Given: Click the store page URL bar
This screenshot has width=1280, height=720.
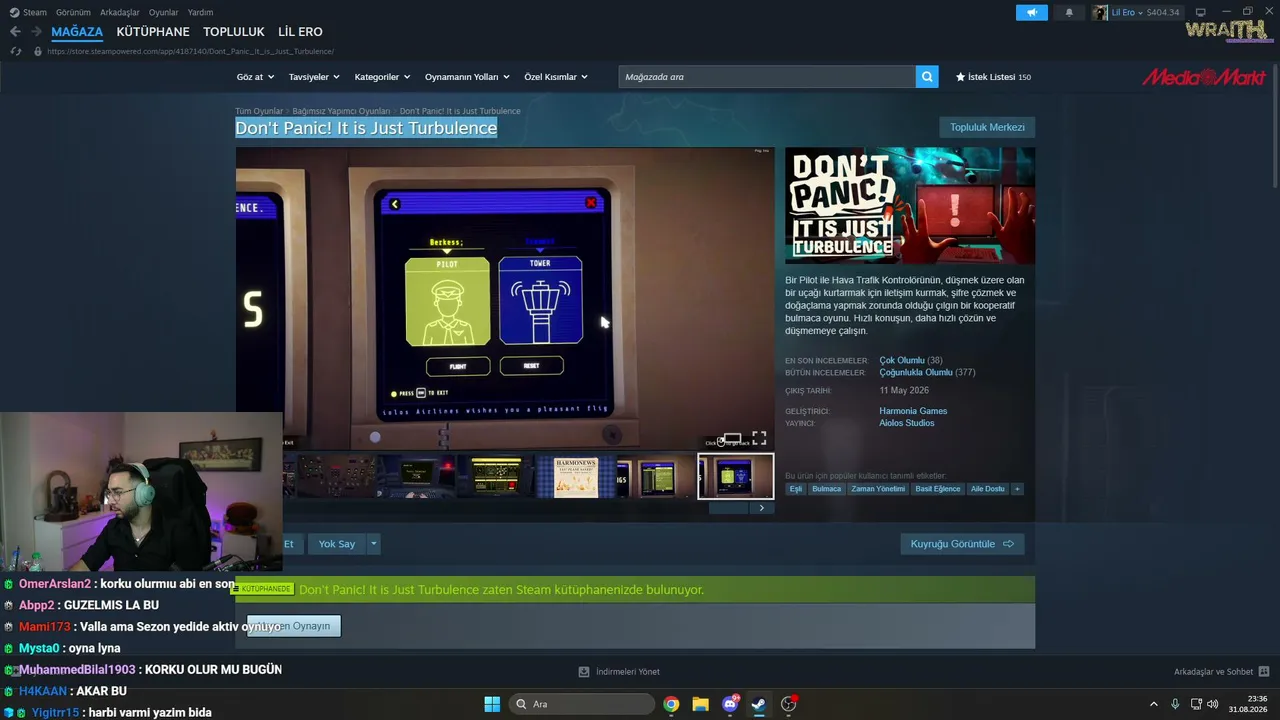Looking at the screenshot, I should point(190,51).
